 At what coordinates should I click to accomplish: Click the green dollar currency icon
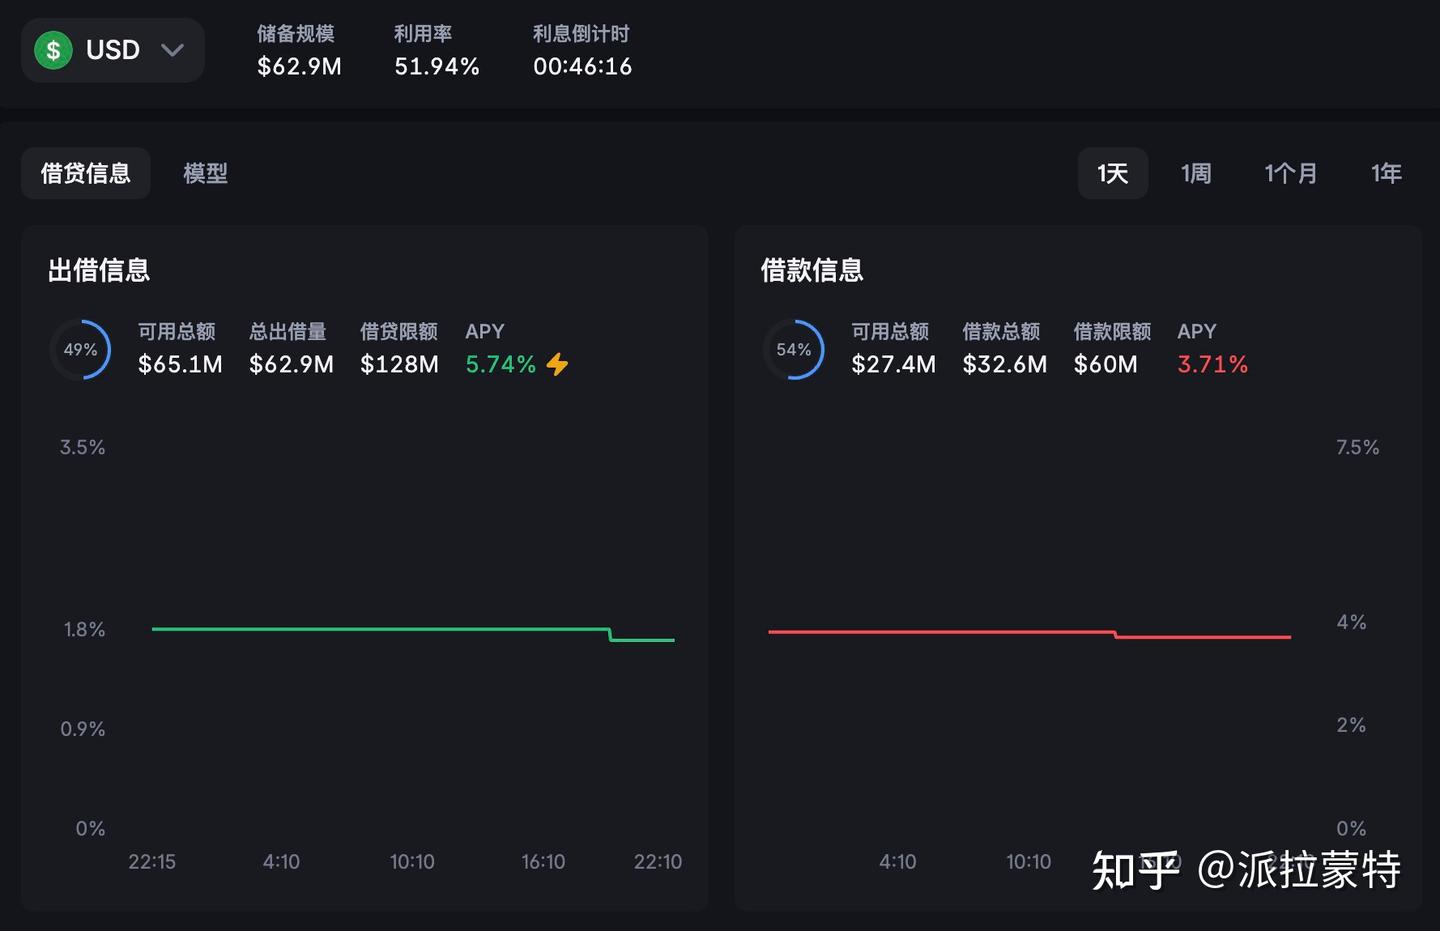point(53,50)
